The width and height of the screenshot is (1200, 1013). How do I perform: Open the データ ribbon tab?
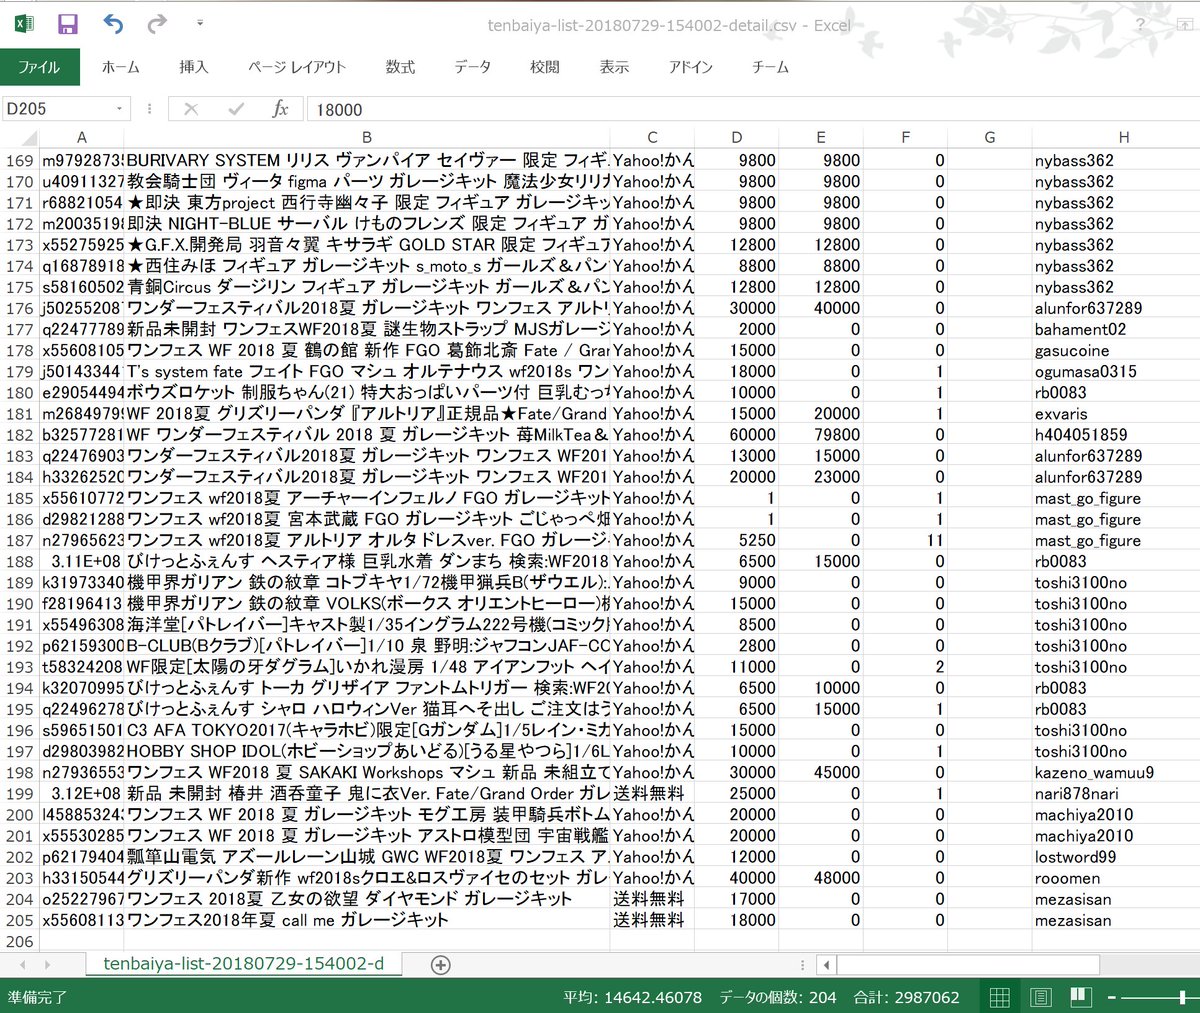472,67
